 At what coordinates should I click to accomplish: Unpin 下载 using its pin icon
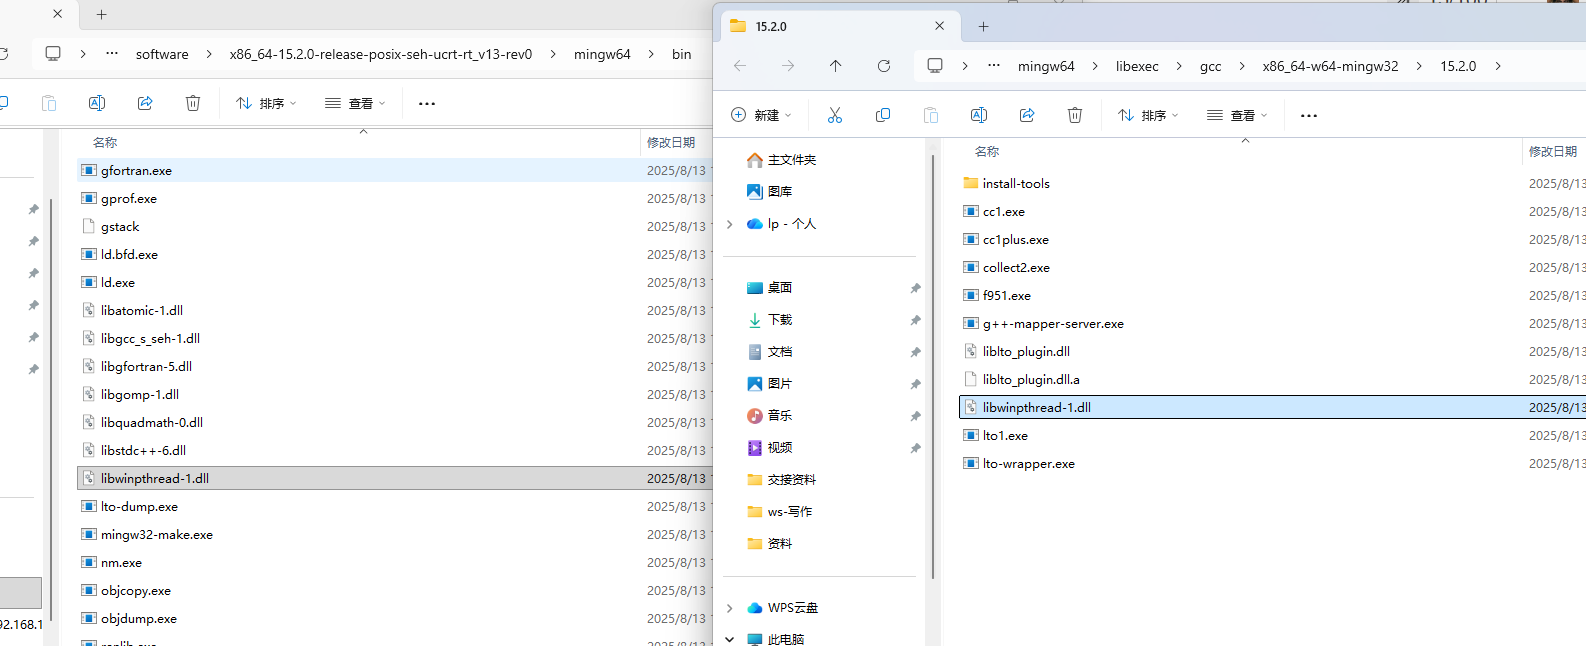[x=915, y=320]
